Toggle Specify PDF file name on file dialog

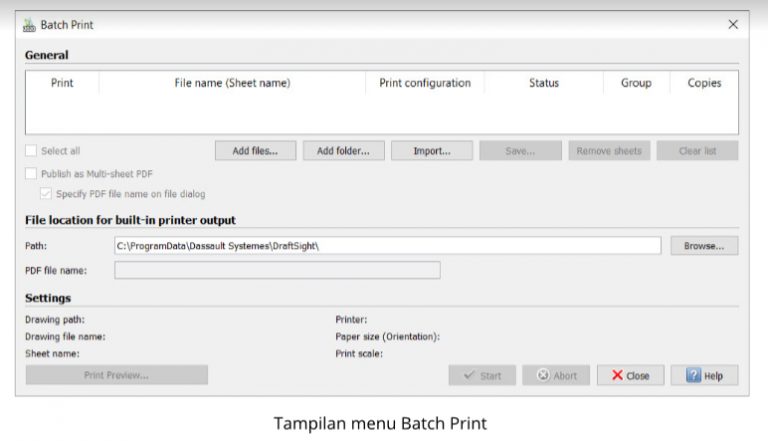pyautogui.click(x=46, y=194)
